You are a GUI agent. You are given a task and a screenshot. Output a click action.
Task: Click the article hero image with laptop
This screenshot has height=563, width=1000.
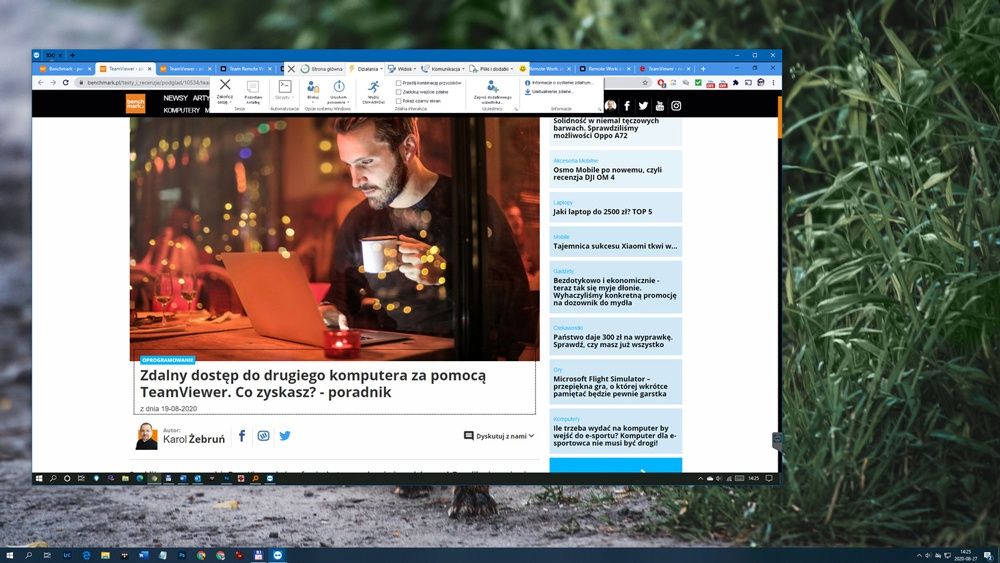[x=334, y=238]
